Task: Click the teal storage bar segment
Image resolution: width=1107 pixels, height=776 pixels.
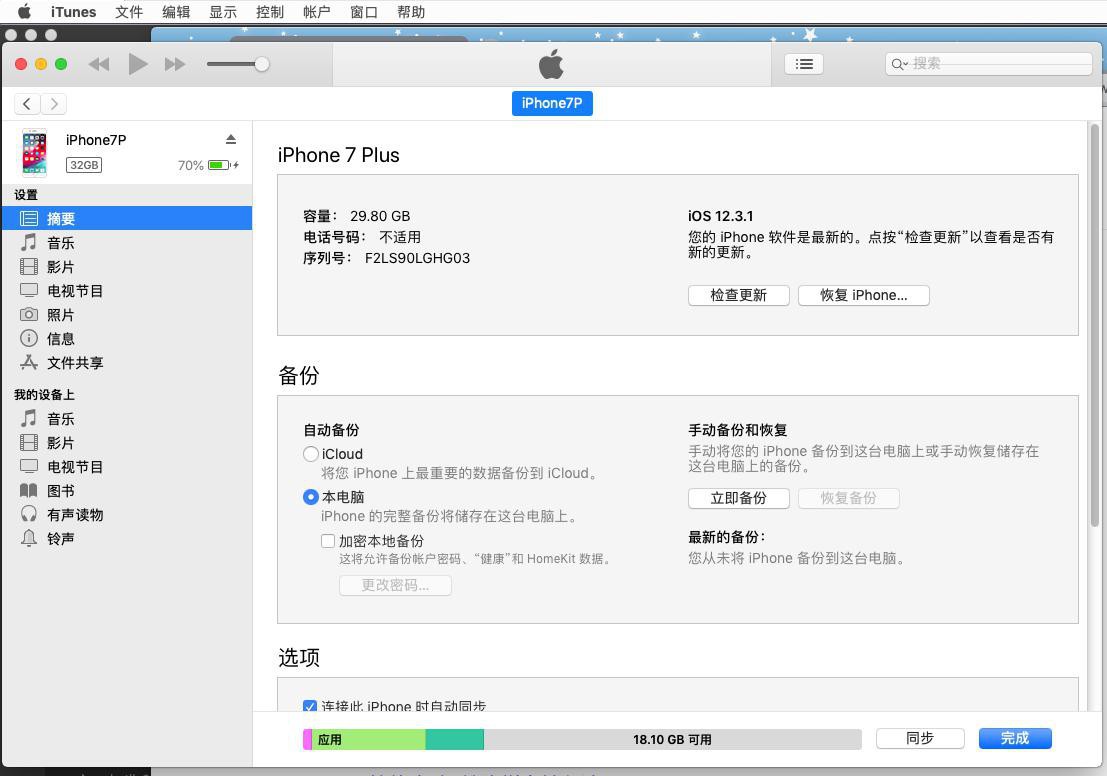Action: 455,739
